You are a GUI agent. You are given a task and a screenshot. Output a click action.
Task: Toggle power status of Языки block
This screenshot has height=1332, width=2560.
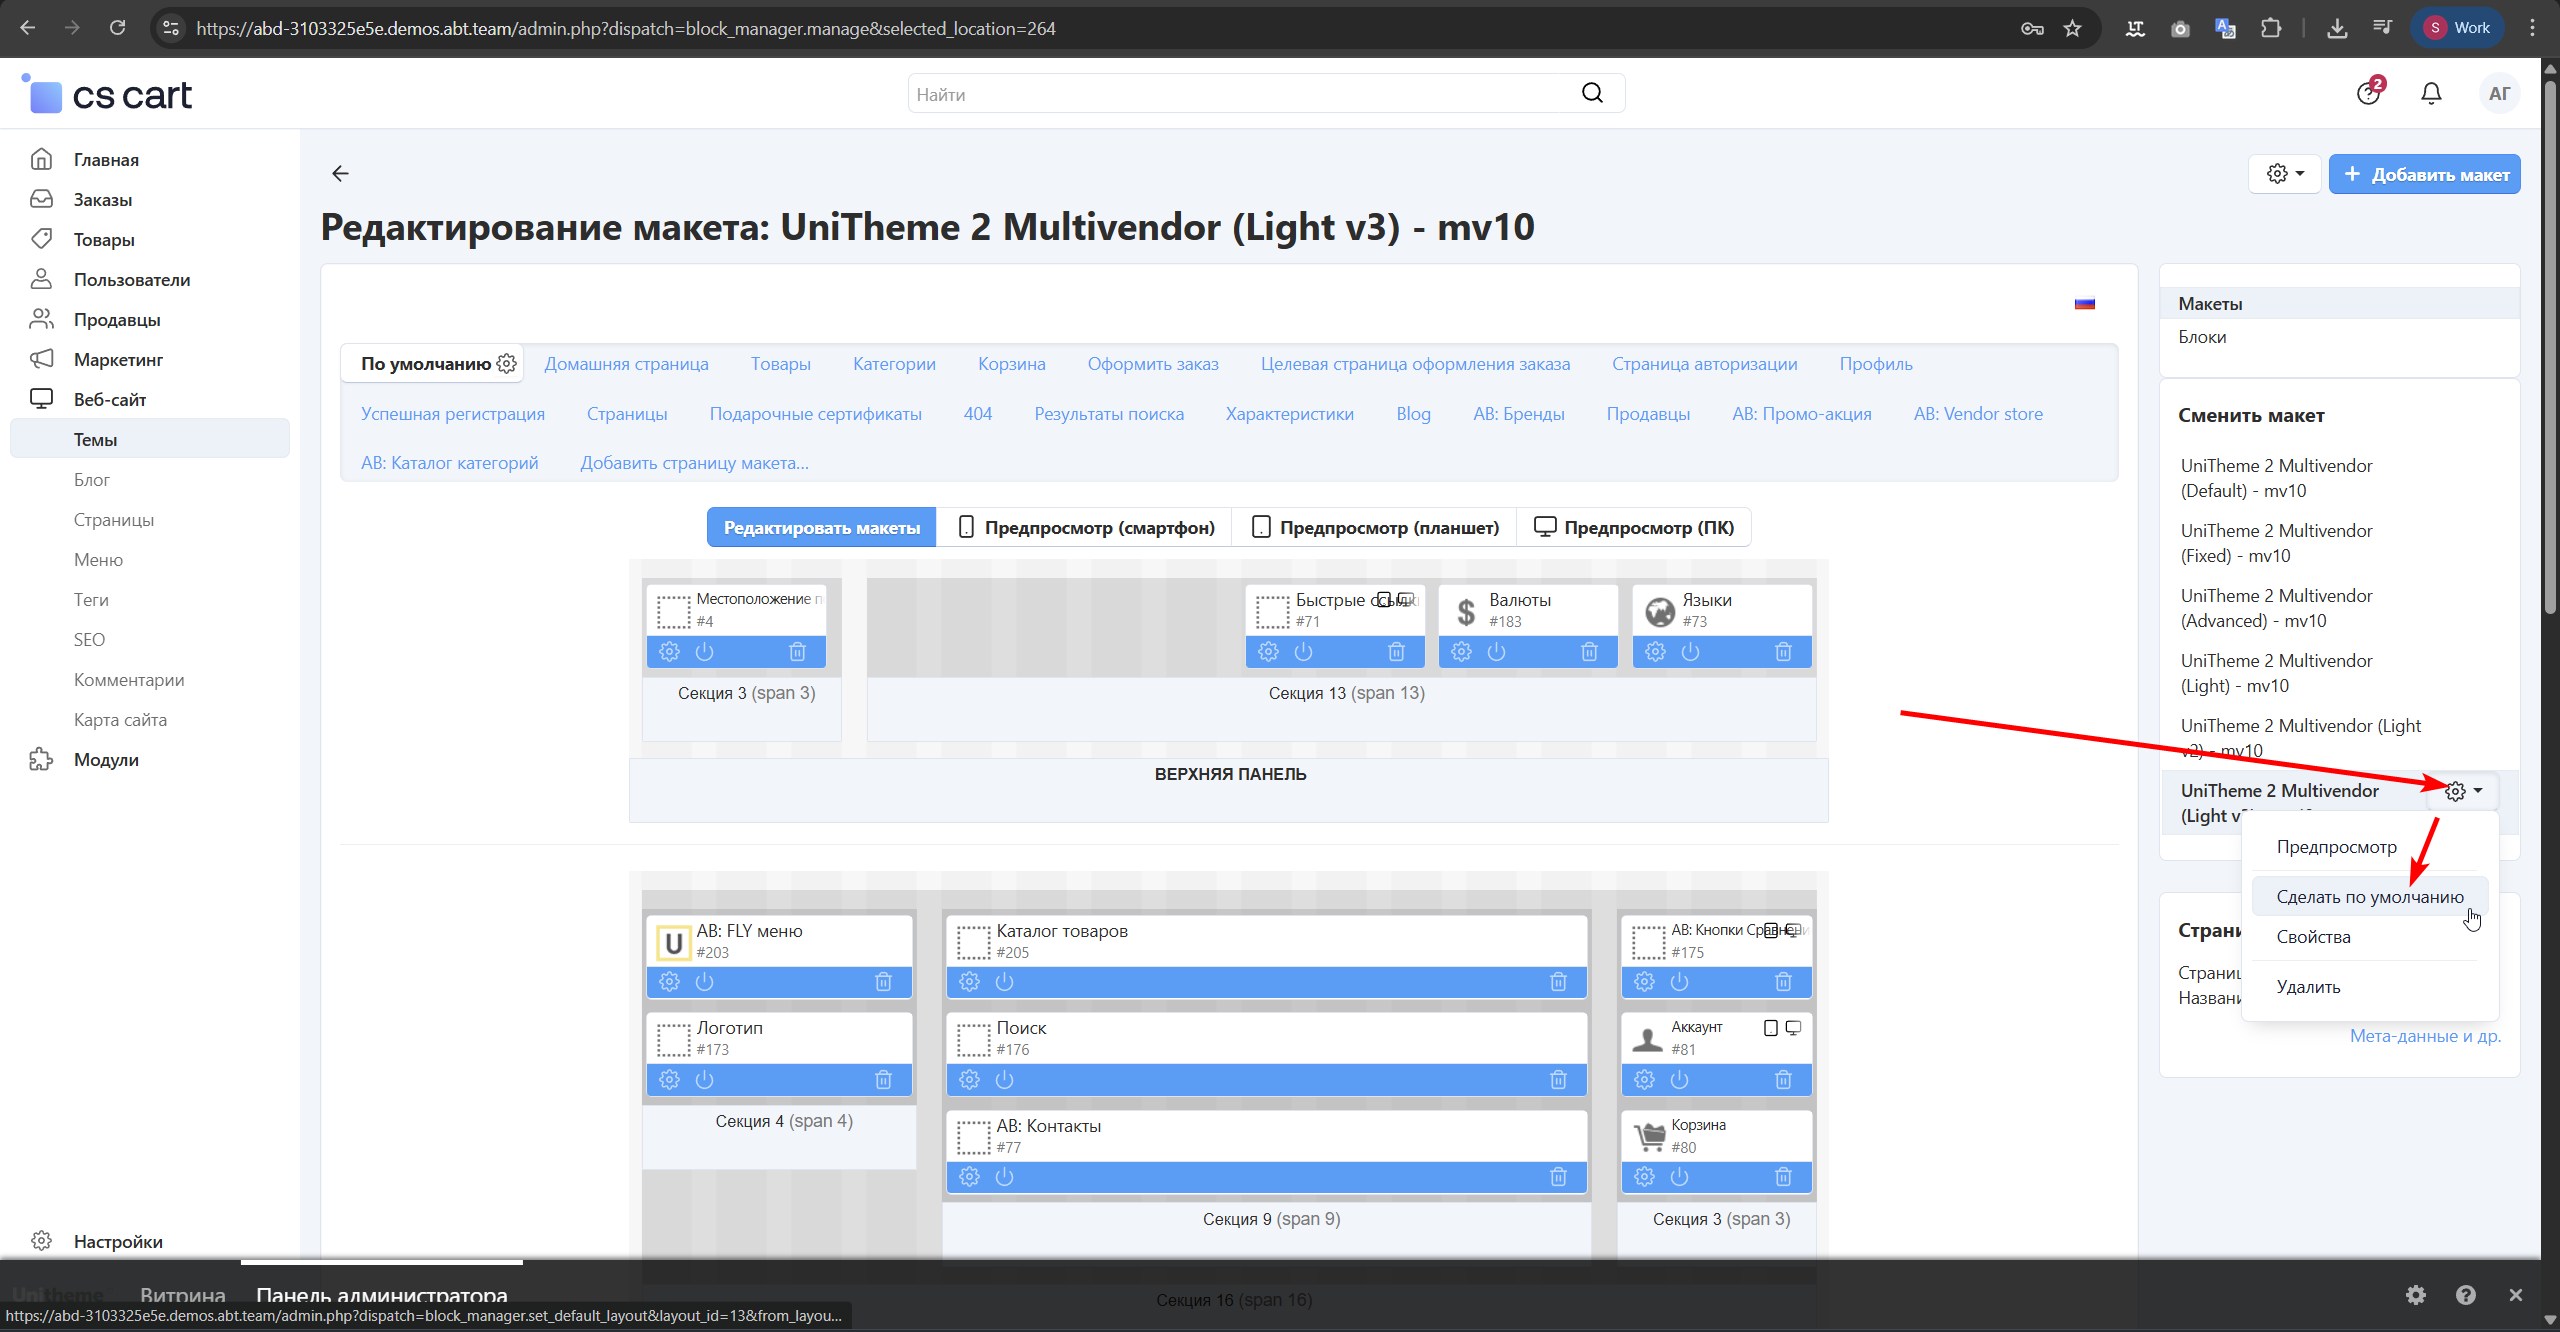pyautogui.click(x=1690, y=652)
